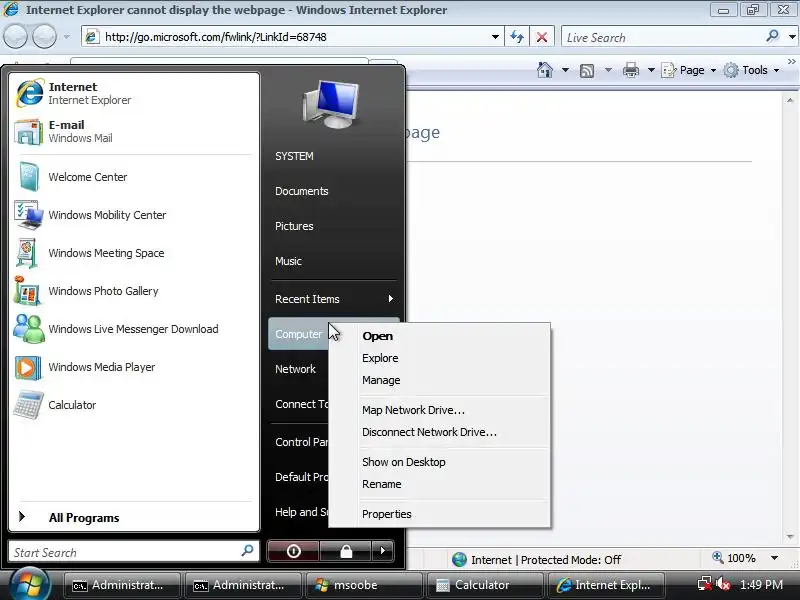Screen dimensions: 800x600
Task: Expand shutdown options arrow
Action: (x=383, y=551)
